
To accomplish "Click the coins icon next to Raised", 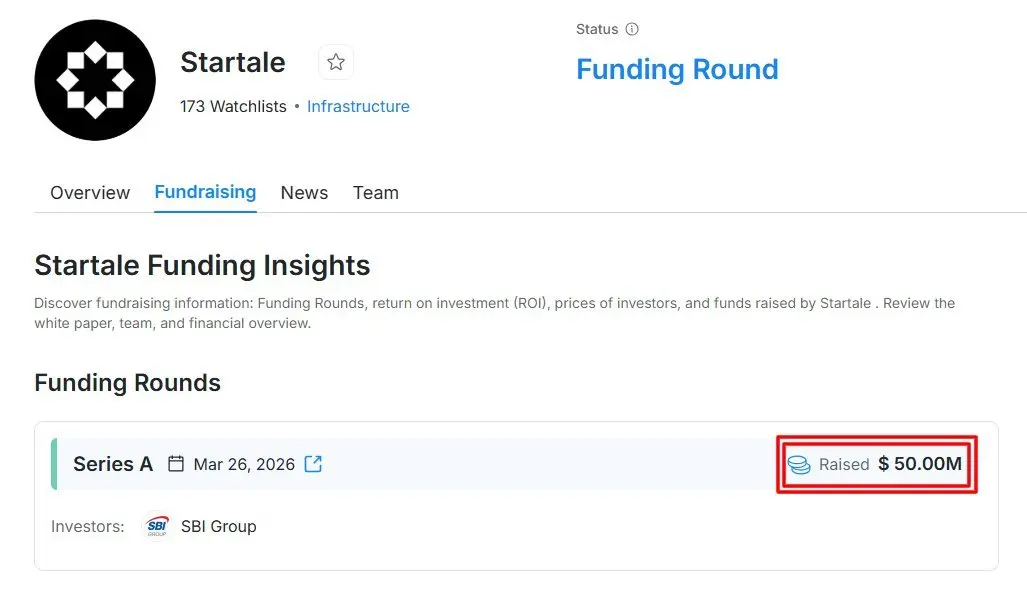I will pos(798,465).
